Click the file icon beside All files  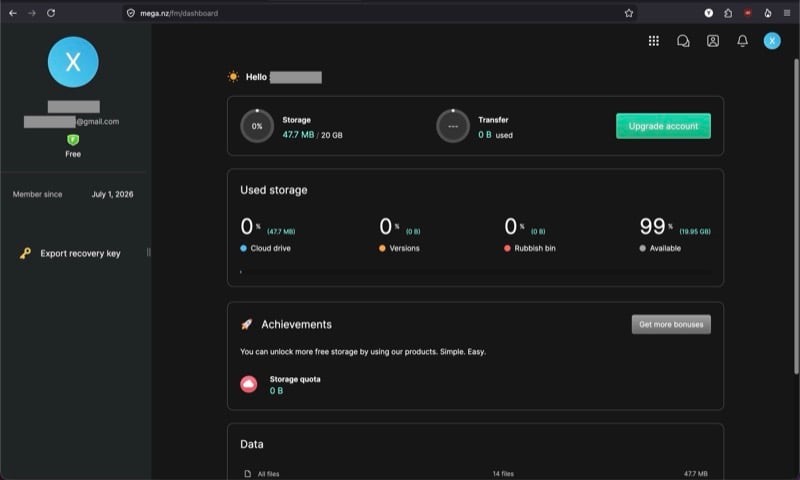coord(247,474)
